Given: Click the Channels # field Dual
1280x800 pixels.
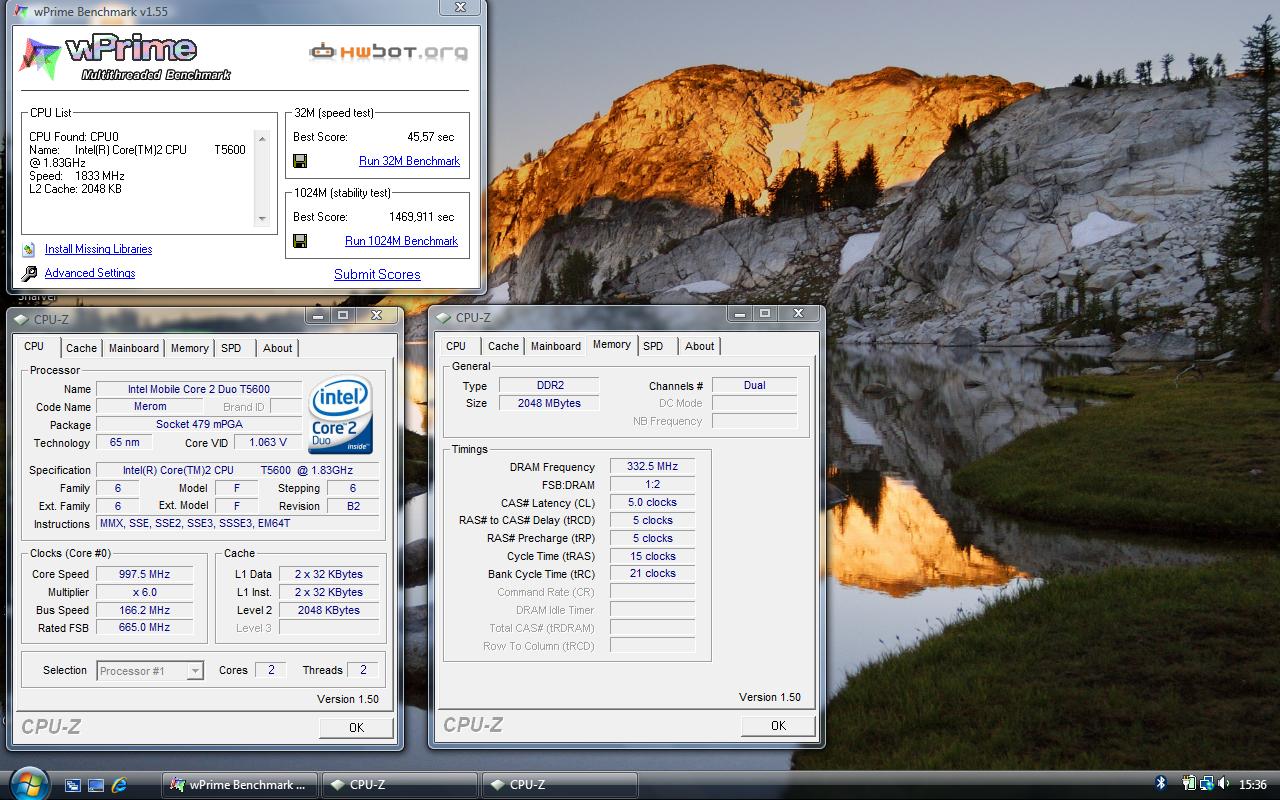Looking at the screenshot, I should pyautogui.click(x=754, y=385).
